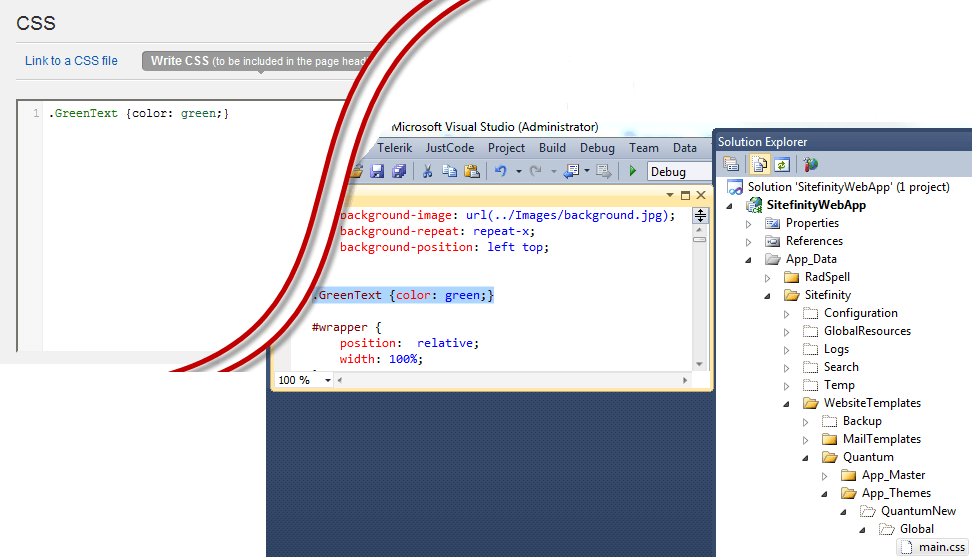Click the main.css file icon
This screenshot has width=972, height=557.
click(x=907, y=547)
